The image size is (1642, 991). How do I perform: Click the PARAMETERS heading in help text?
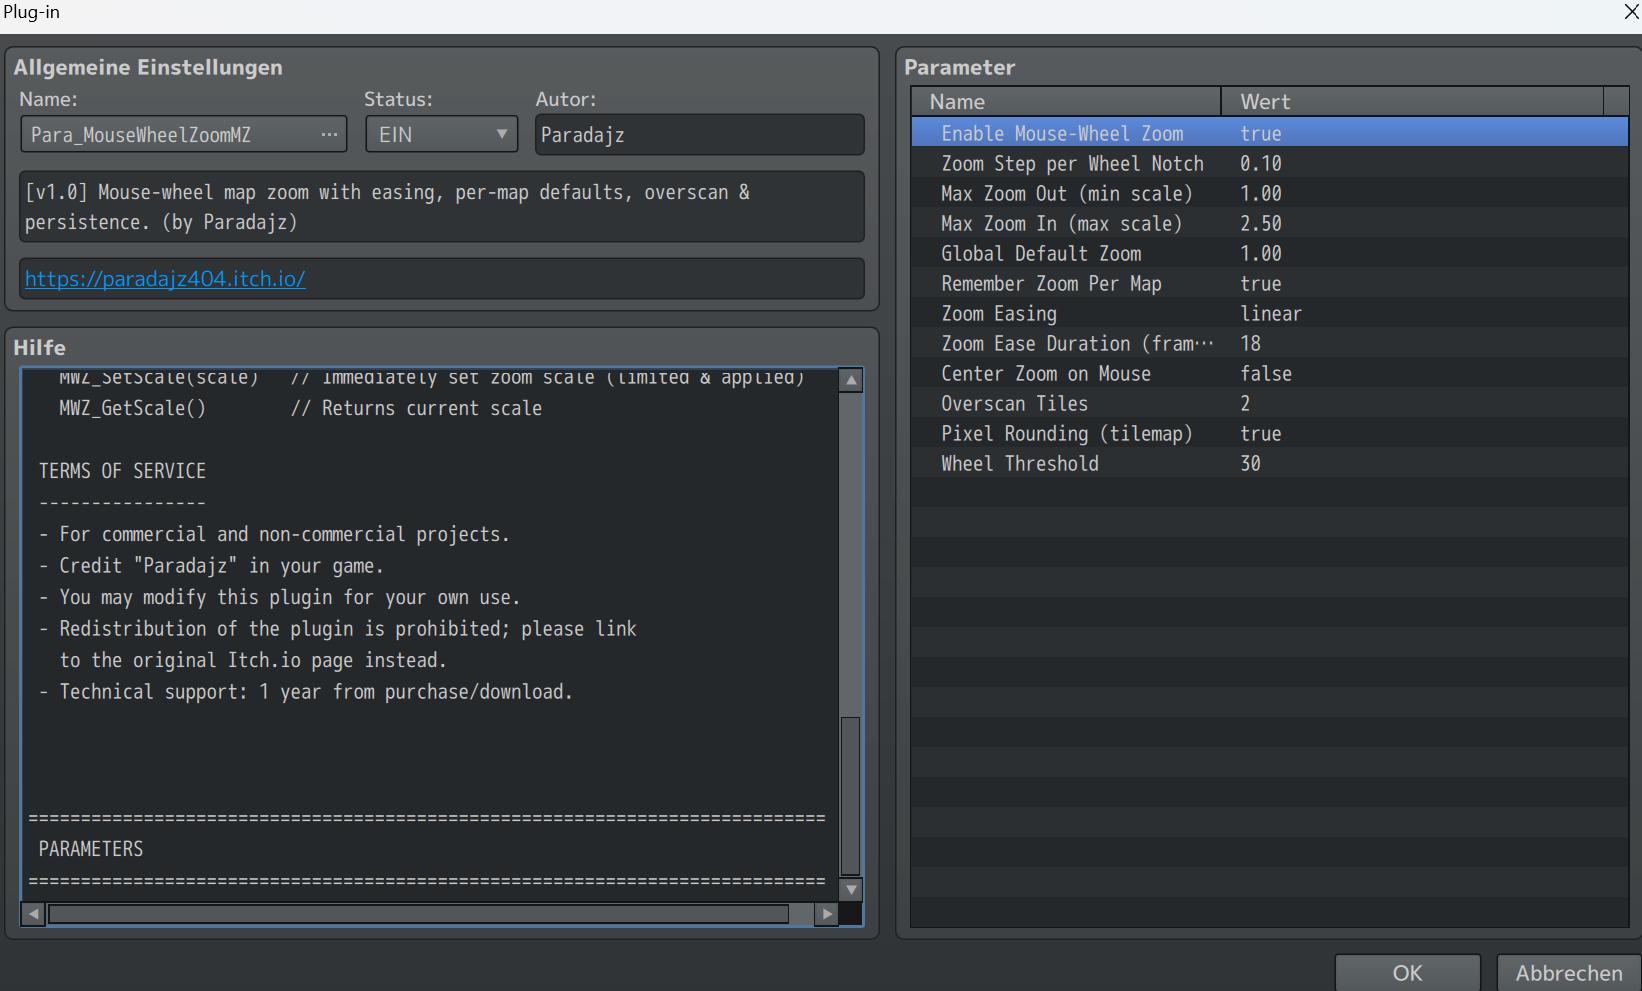(x=91, y=848)
